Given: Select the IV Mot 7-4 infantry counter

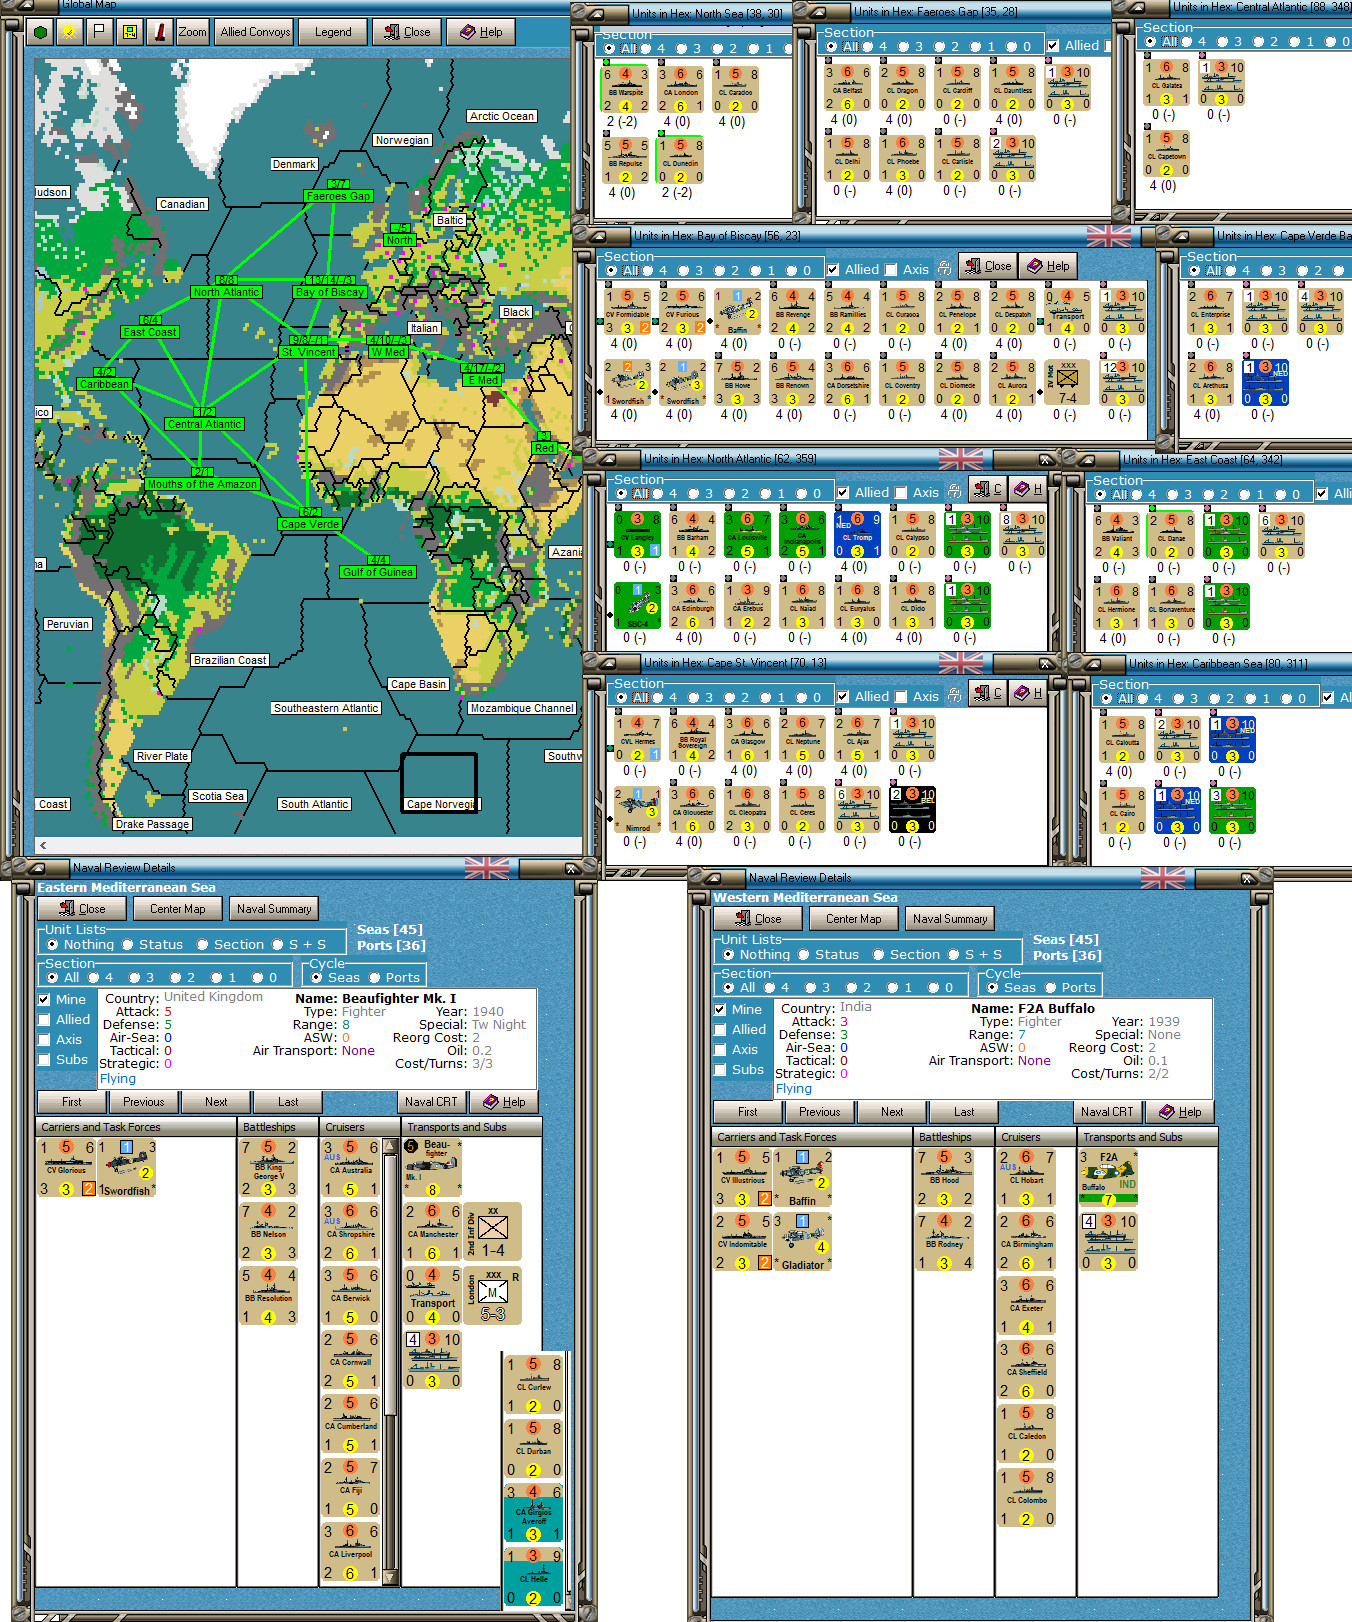Looking at the screenshot, I should click(1068, 383).
